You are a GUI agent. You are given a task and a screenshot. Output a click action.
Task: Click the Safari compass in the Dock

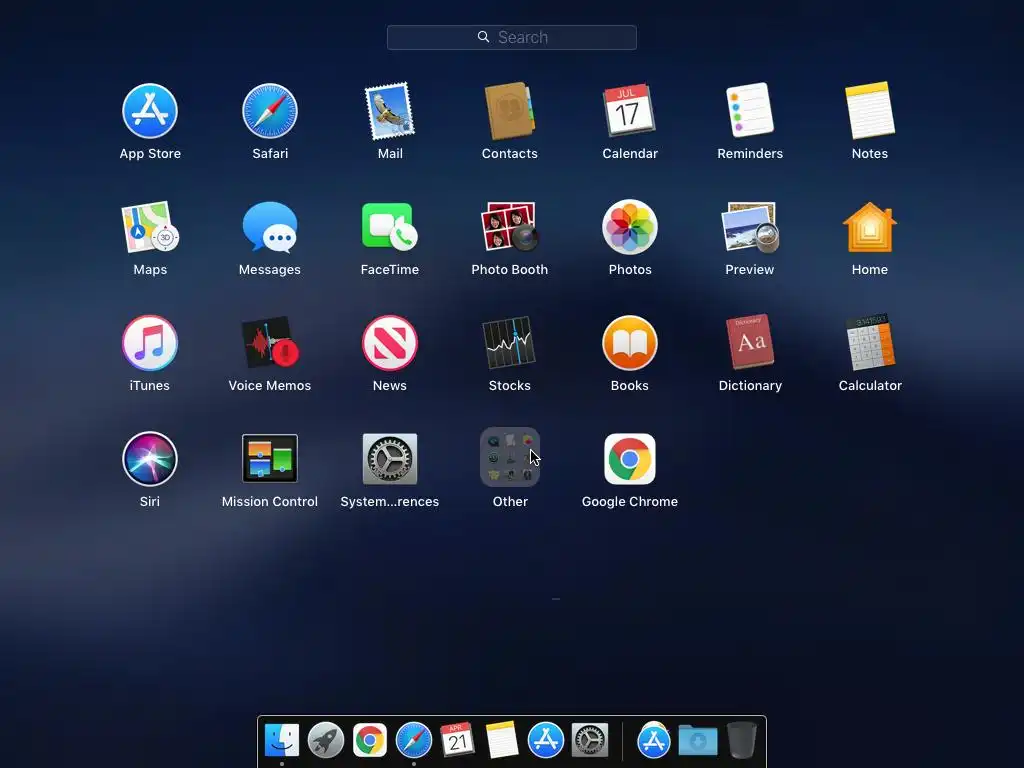pos(413,741)
